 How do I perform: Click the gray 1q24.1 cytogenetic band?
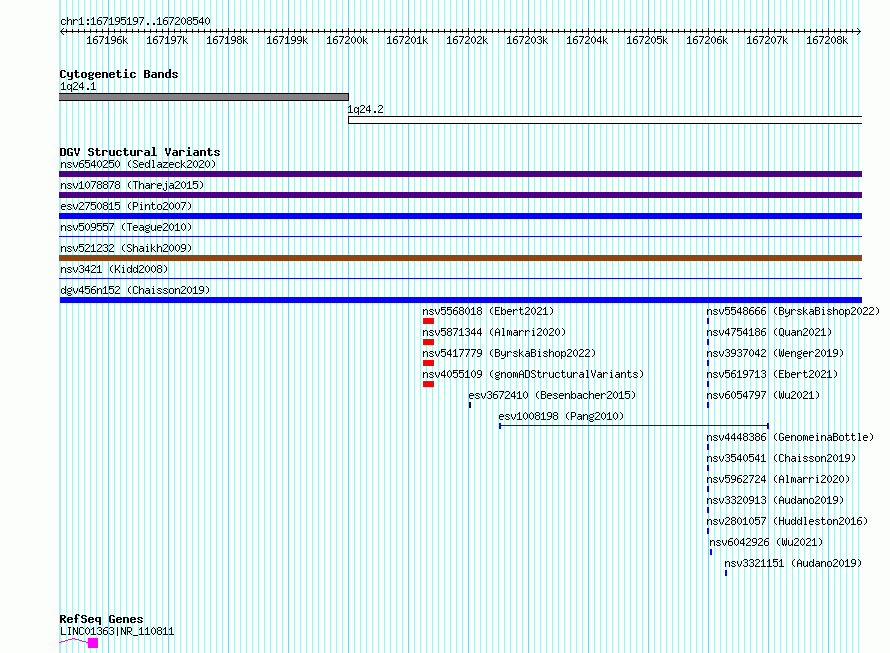click(x=204, y=97)
